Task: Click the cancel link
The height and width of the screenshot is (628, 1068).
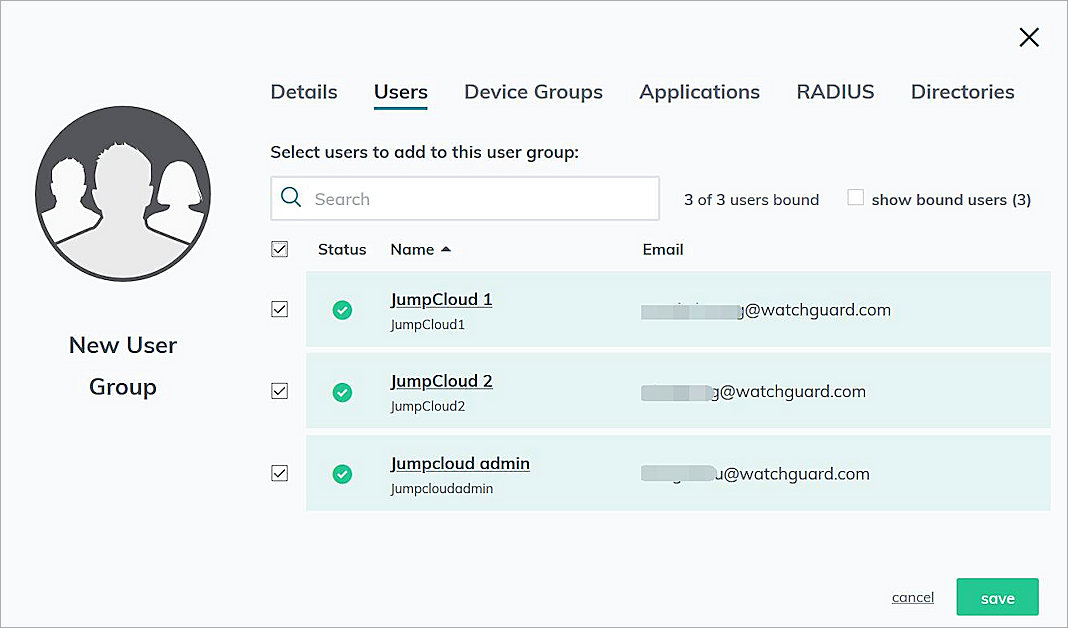Action: tap(912, 596)
